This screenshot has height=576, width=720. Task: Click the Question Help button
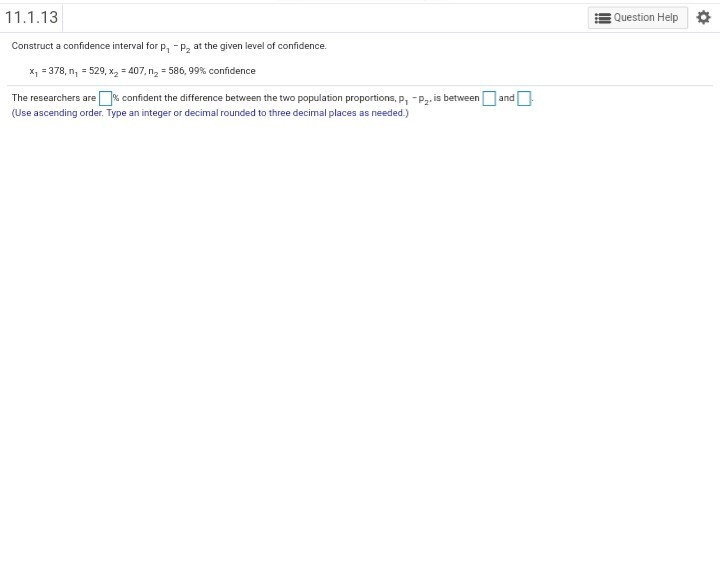pos(638,17)
